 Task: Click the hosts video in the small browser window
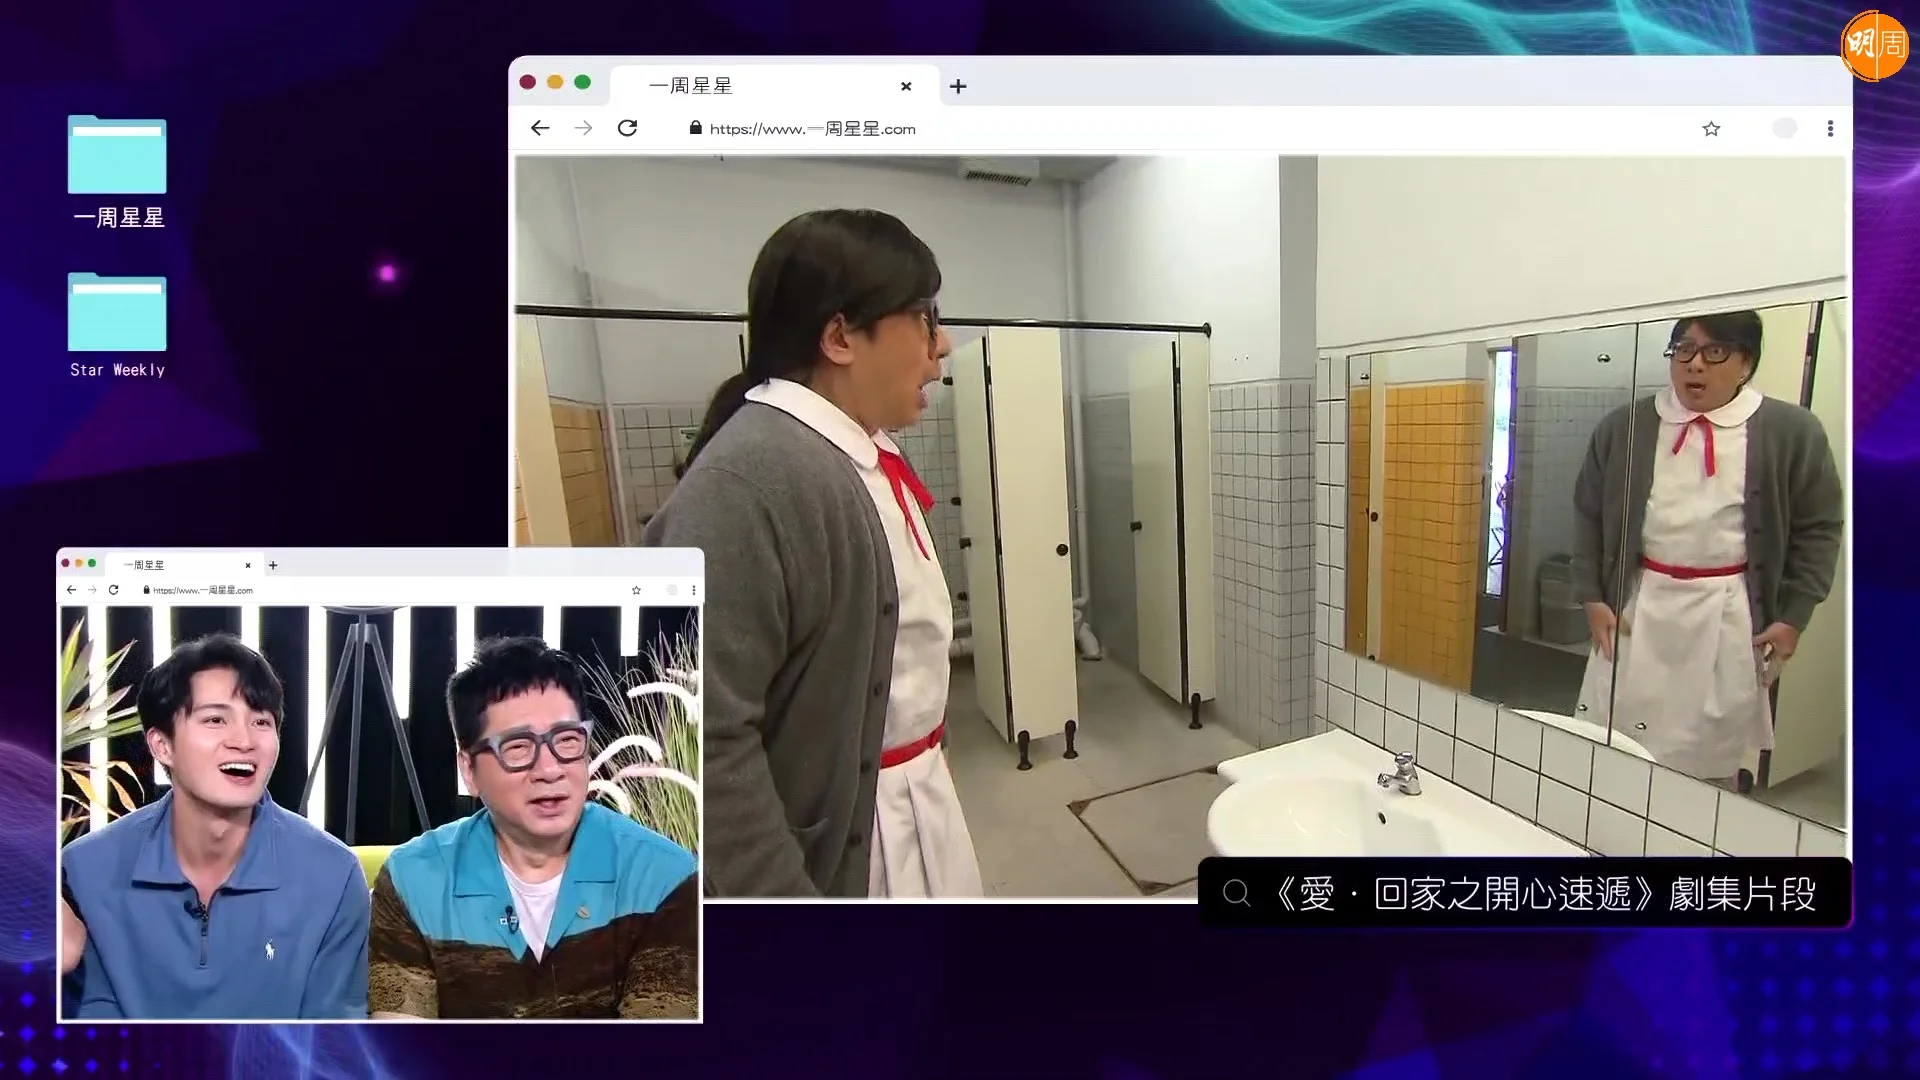pos(380,812)
